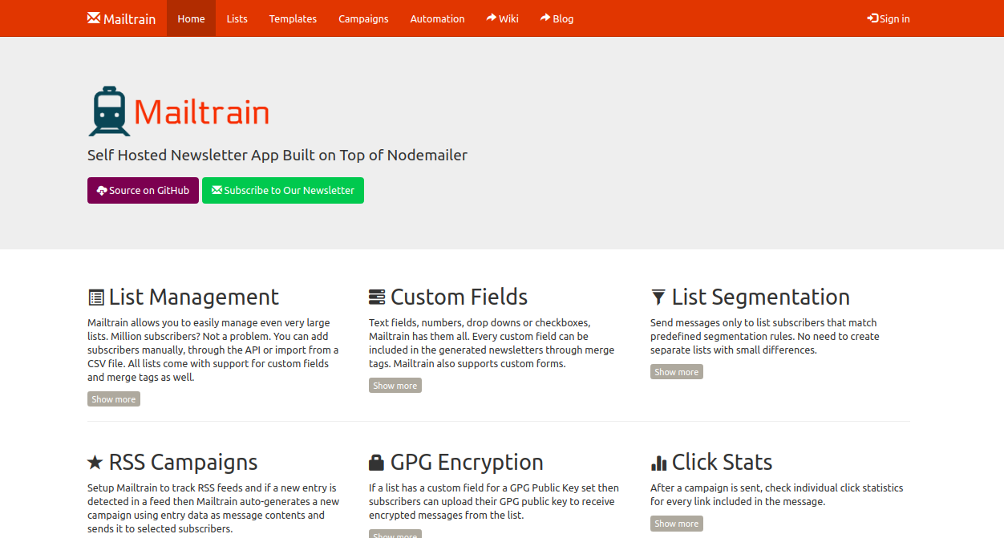This screenshot has height=539, width=1004.
Task: Click the List Segmentation filter icon
Action: [x=658, y=297]
